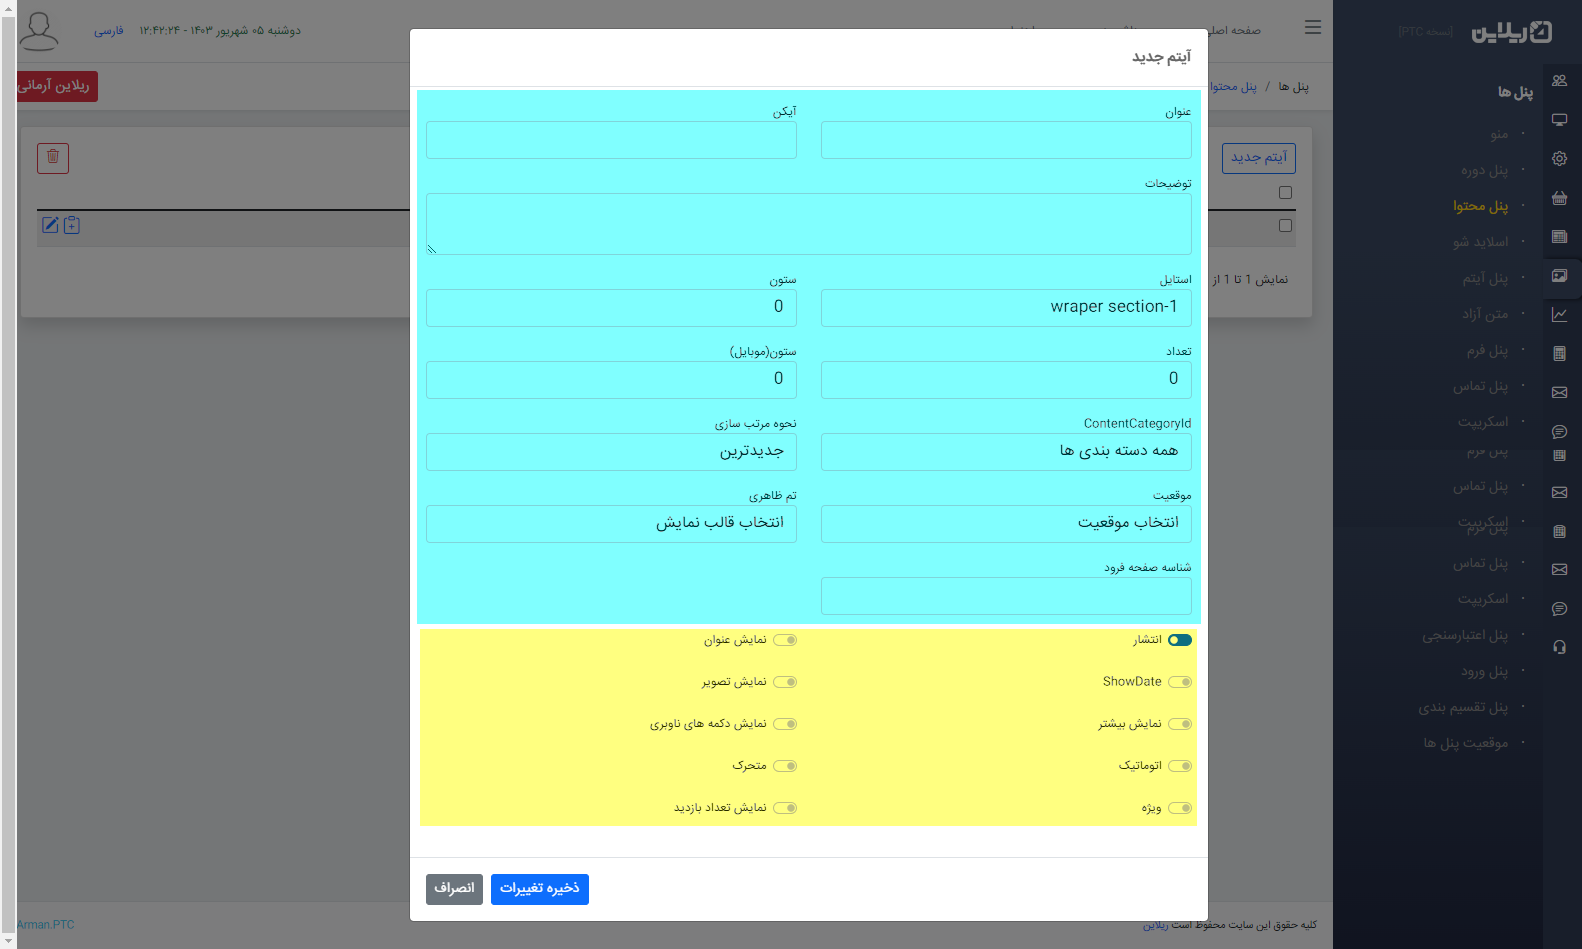This screenshot has width=1582, height=949.
Task: Click the ذخیره تغییرات save button
Action: tap(540, 889)
